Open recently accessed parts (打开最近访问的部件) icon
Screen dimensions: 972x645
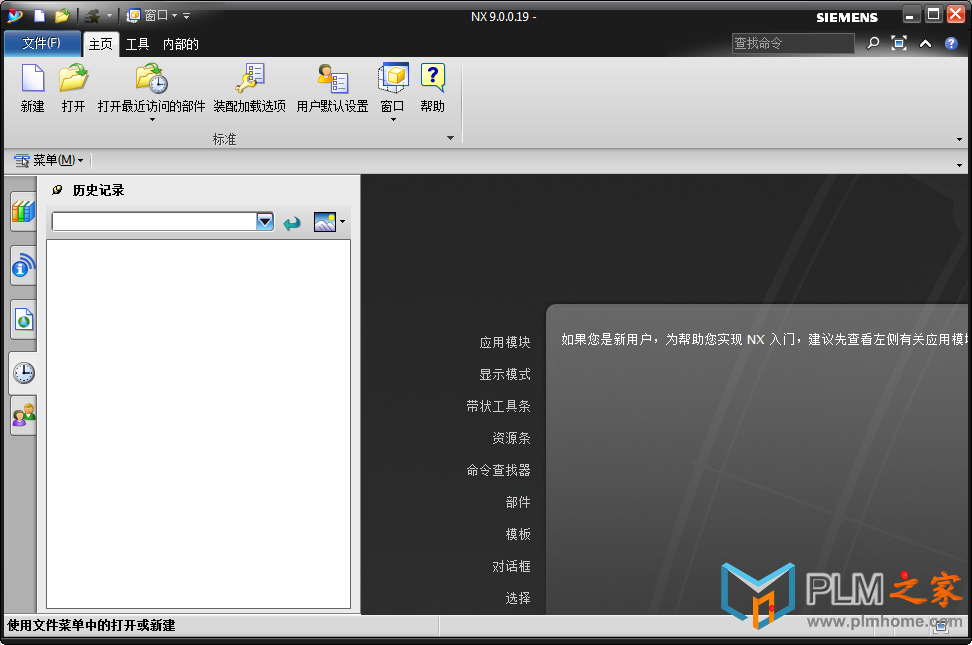pyautogui.click(x=152, y=78)
